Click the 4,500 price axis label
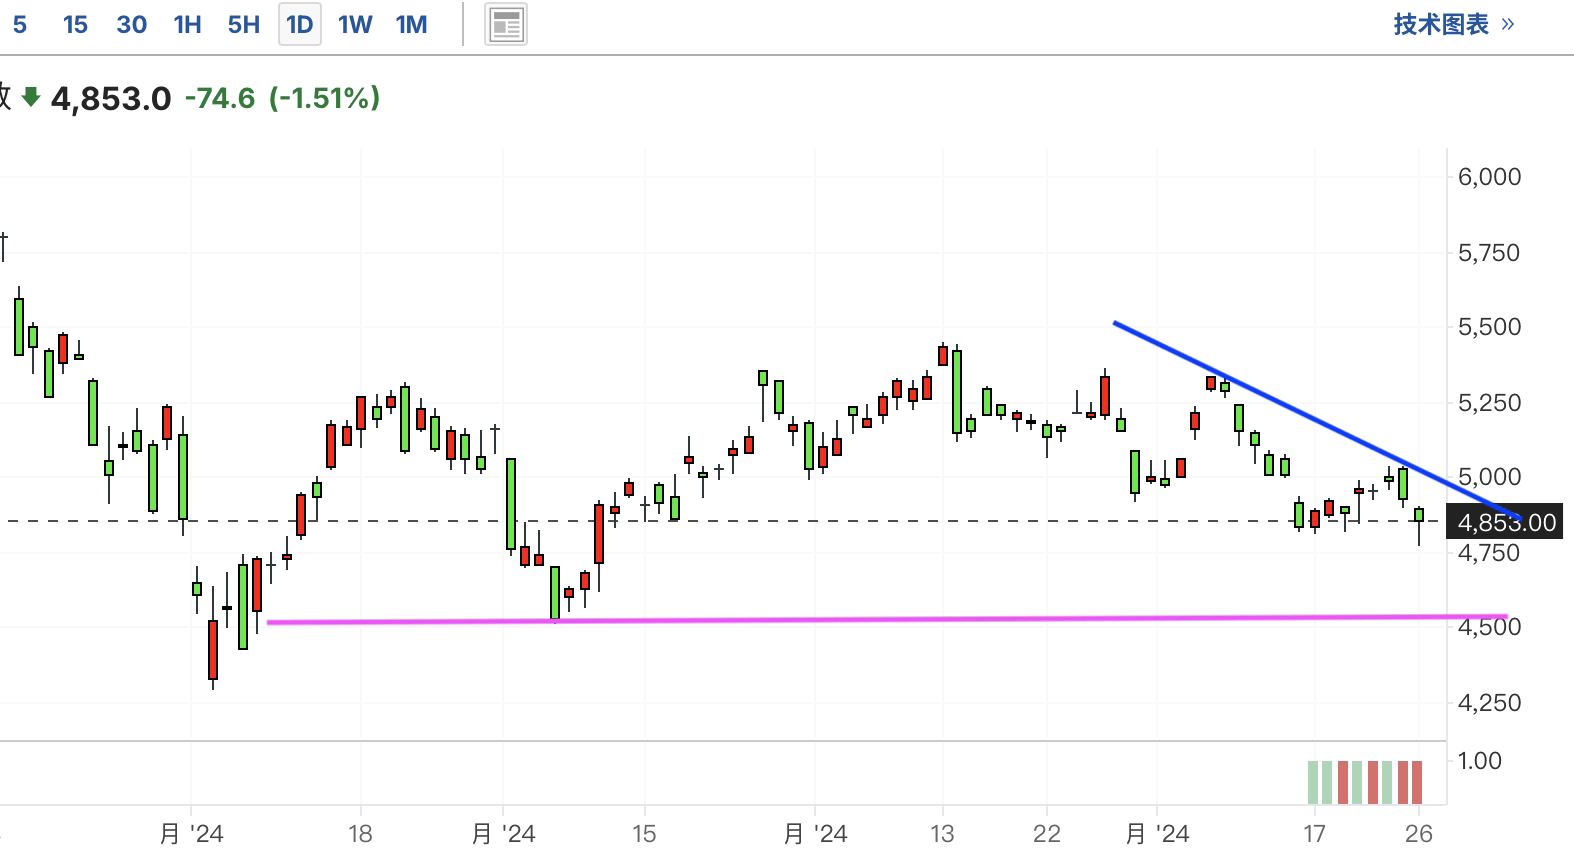The width and height of the screenshot is (1574, 852). pyautogui.click(x=1489, y=627)
